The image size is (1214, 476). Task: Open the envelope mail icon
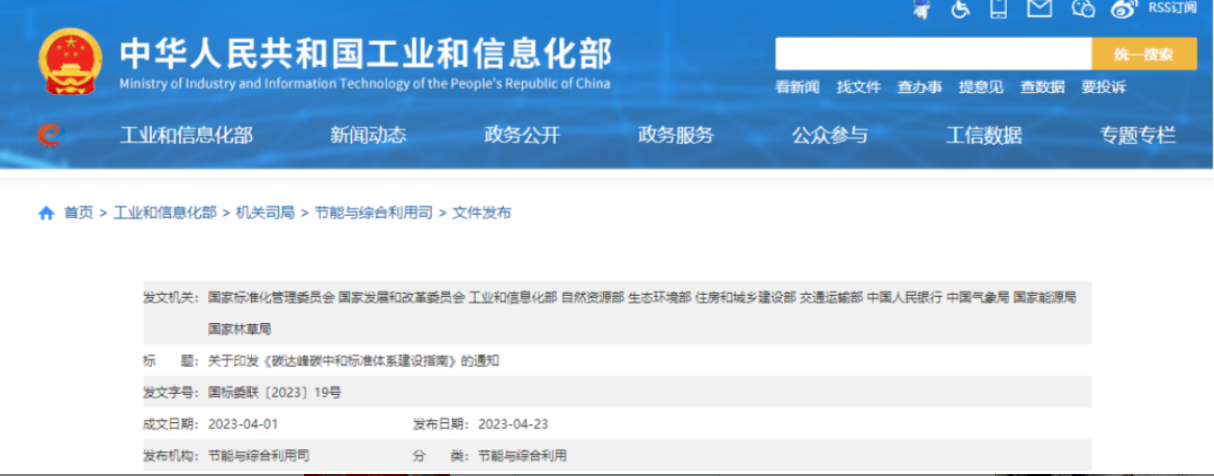[1039, 9]
